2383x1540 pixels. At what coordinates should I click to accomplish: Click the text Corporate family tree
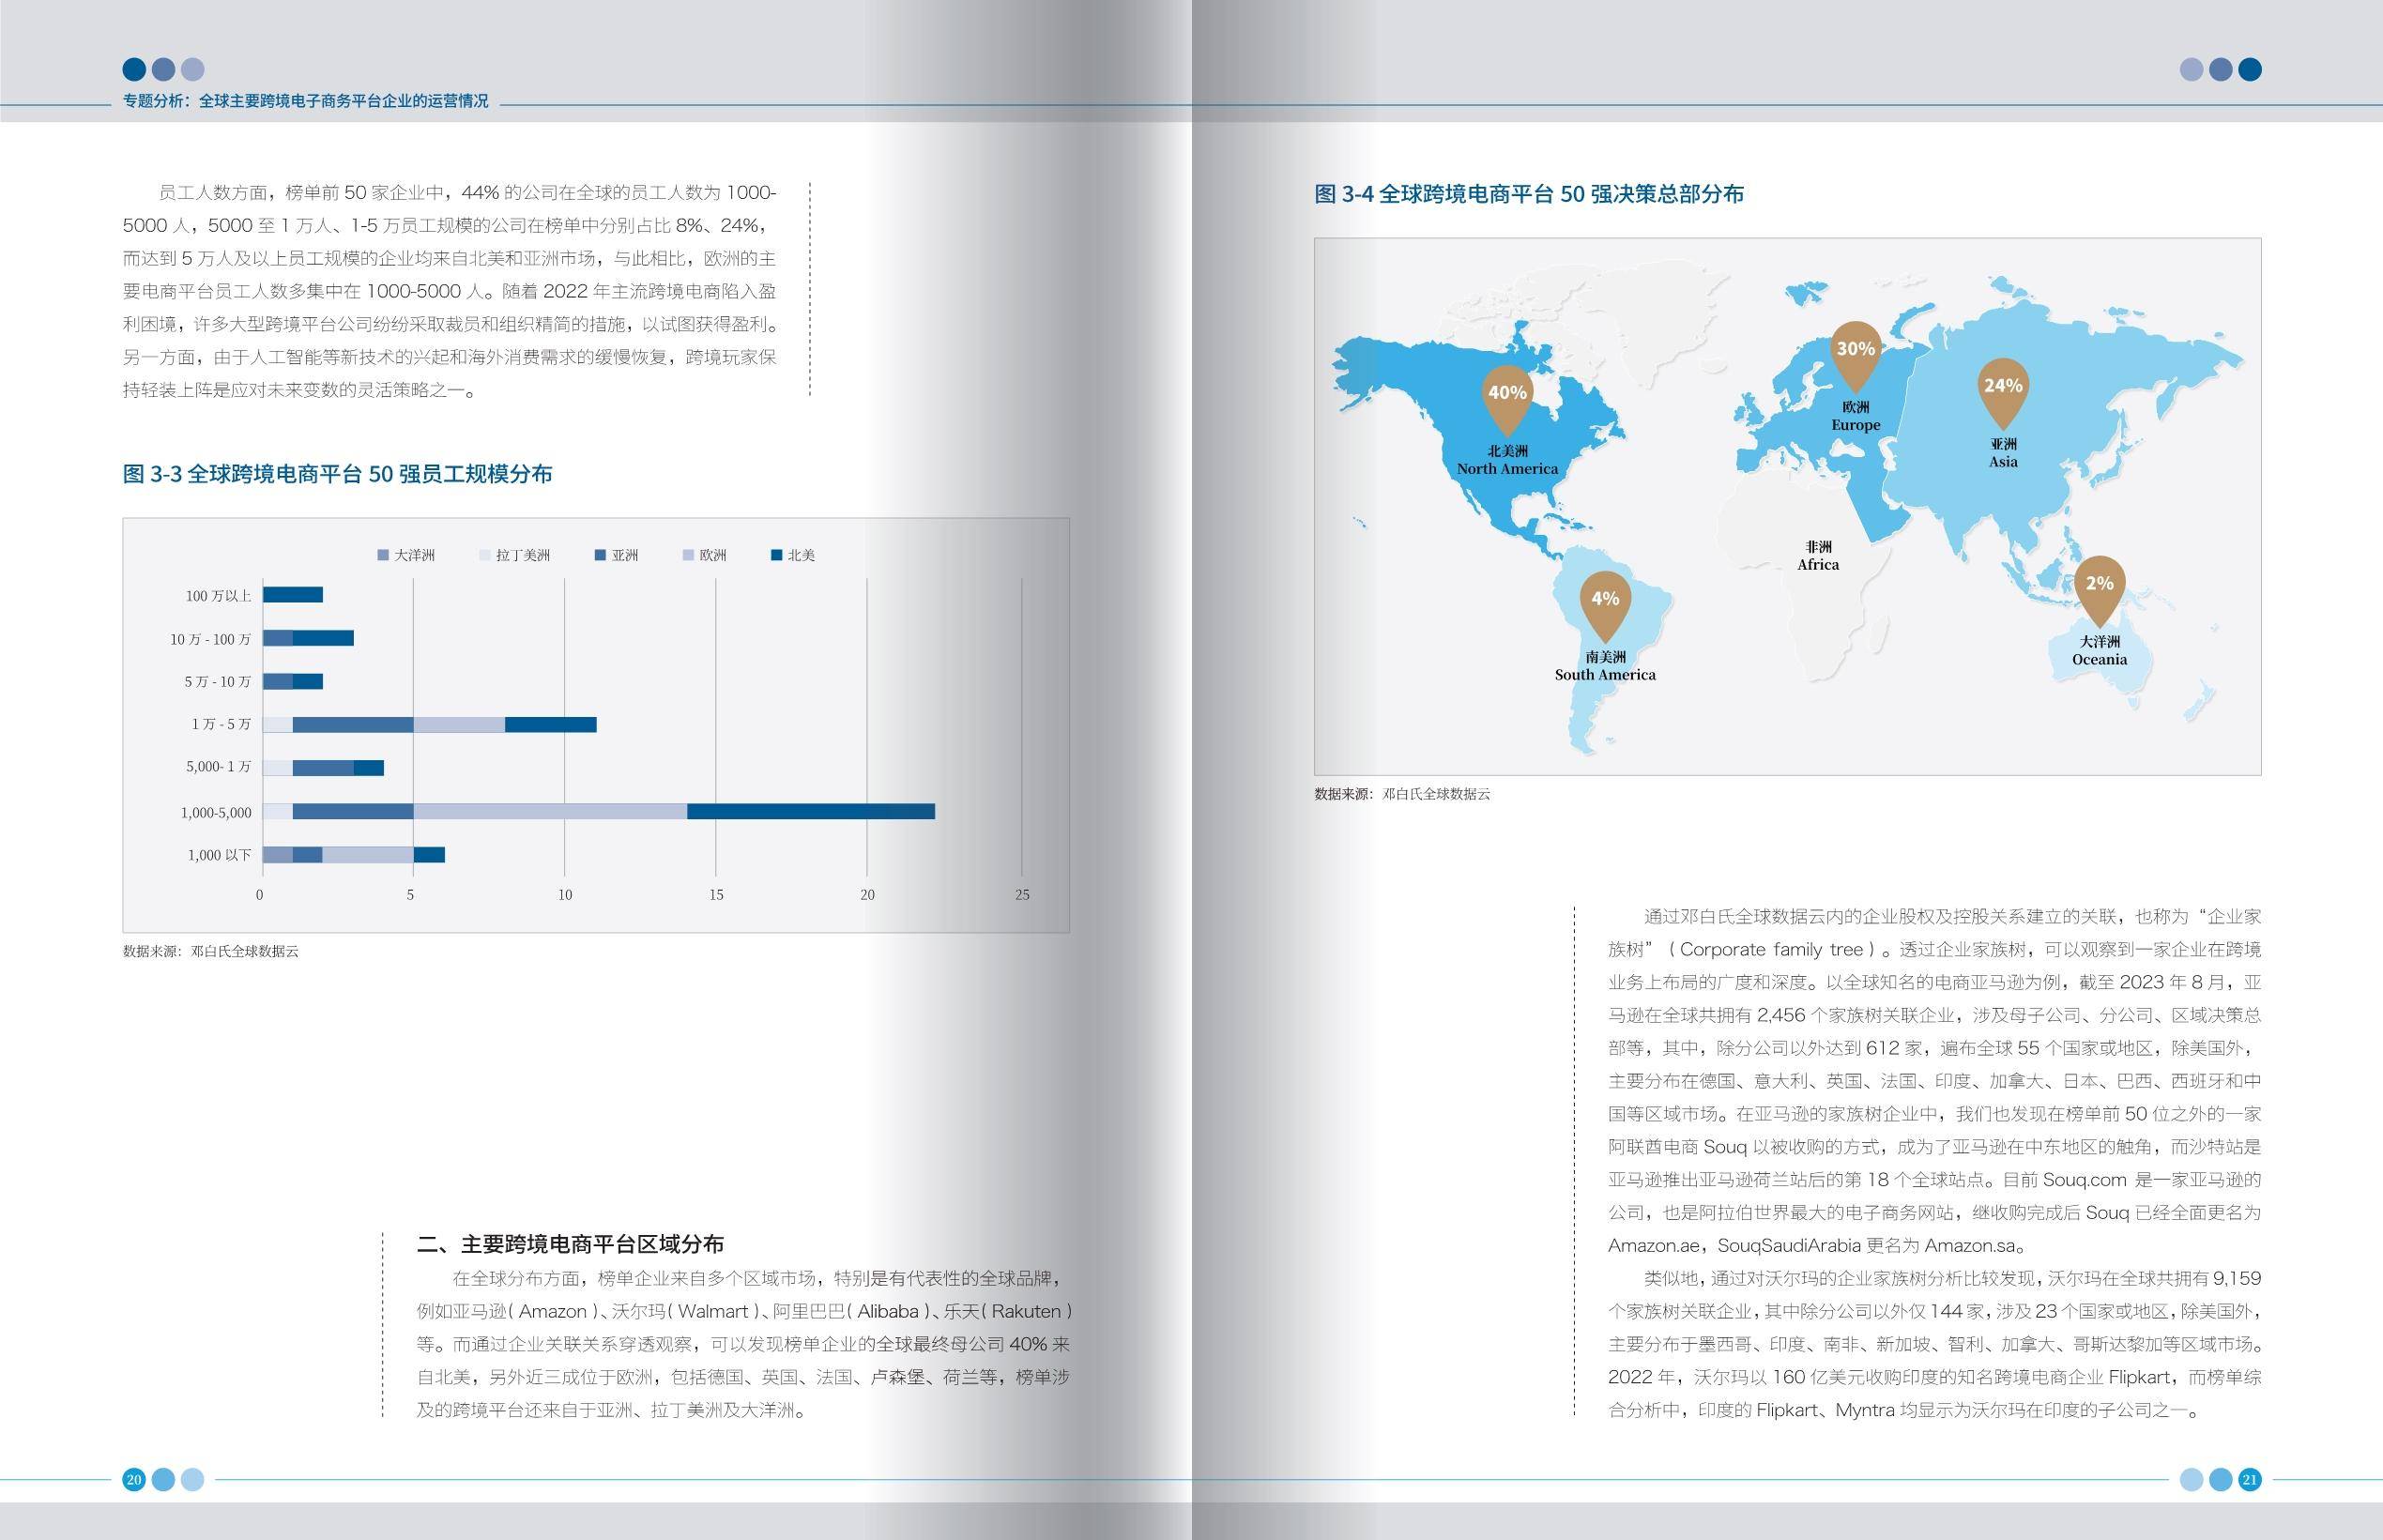(x=1771, y=950)
